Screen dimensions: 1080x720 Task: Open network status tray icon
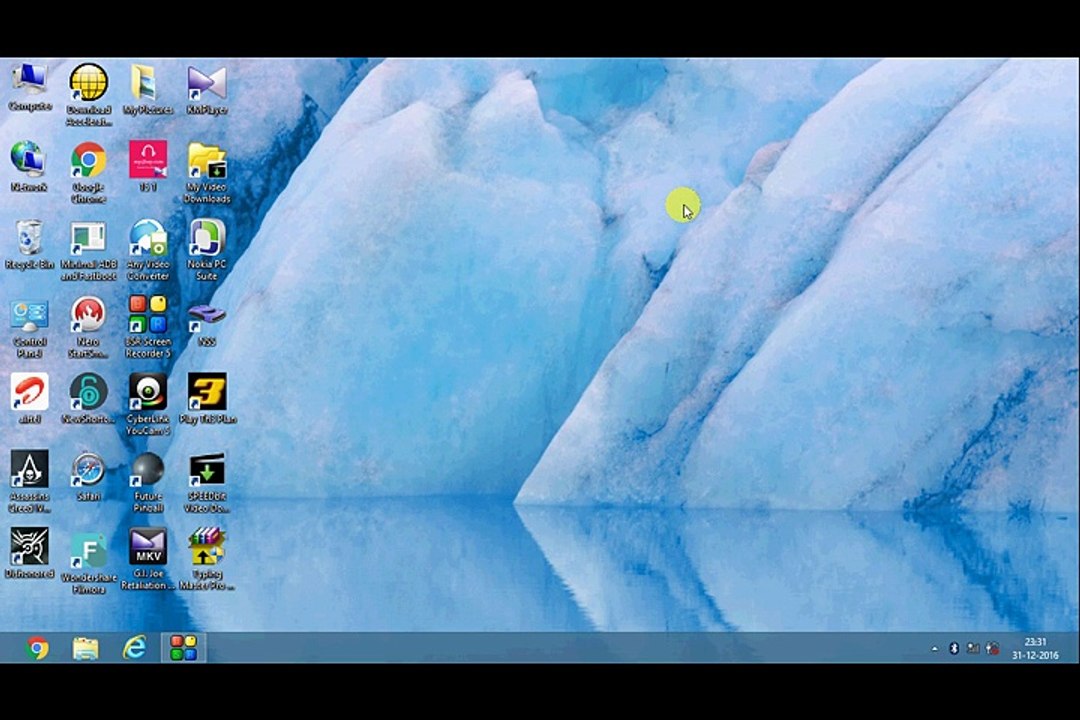coord(973,648)
